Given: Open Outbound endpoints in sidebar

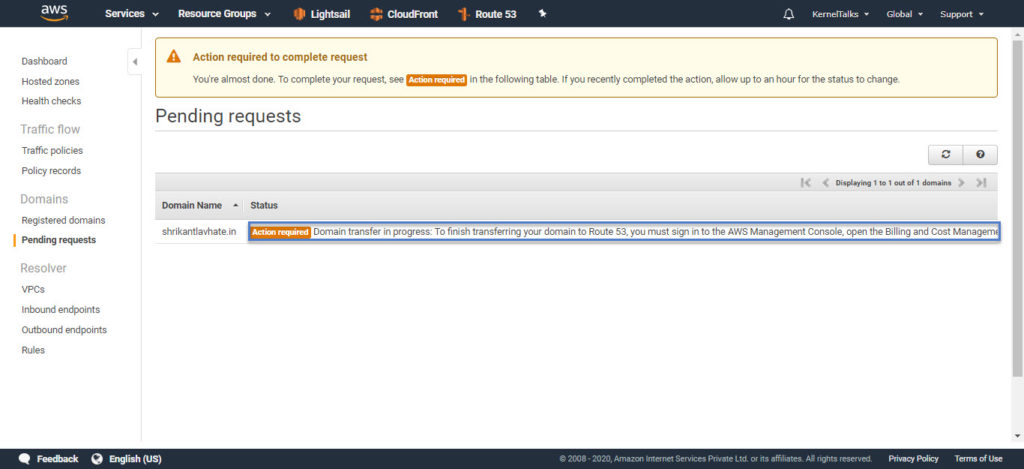Looking at the screenshot, I should click(64, 329).
